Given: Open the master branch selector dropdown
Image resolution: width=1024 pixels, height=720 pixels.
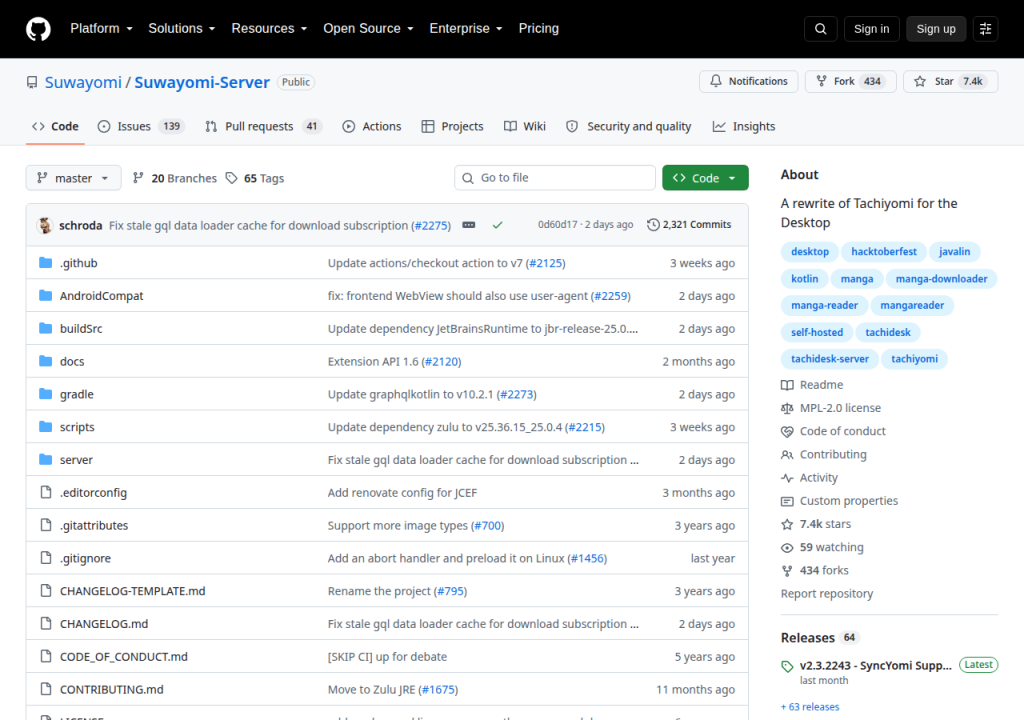Looking at the screenshot, I should tap(73, 178).
